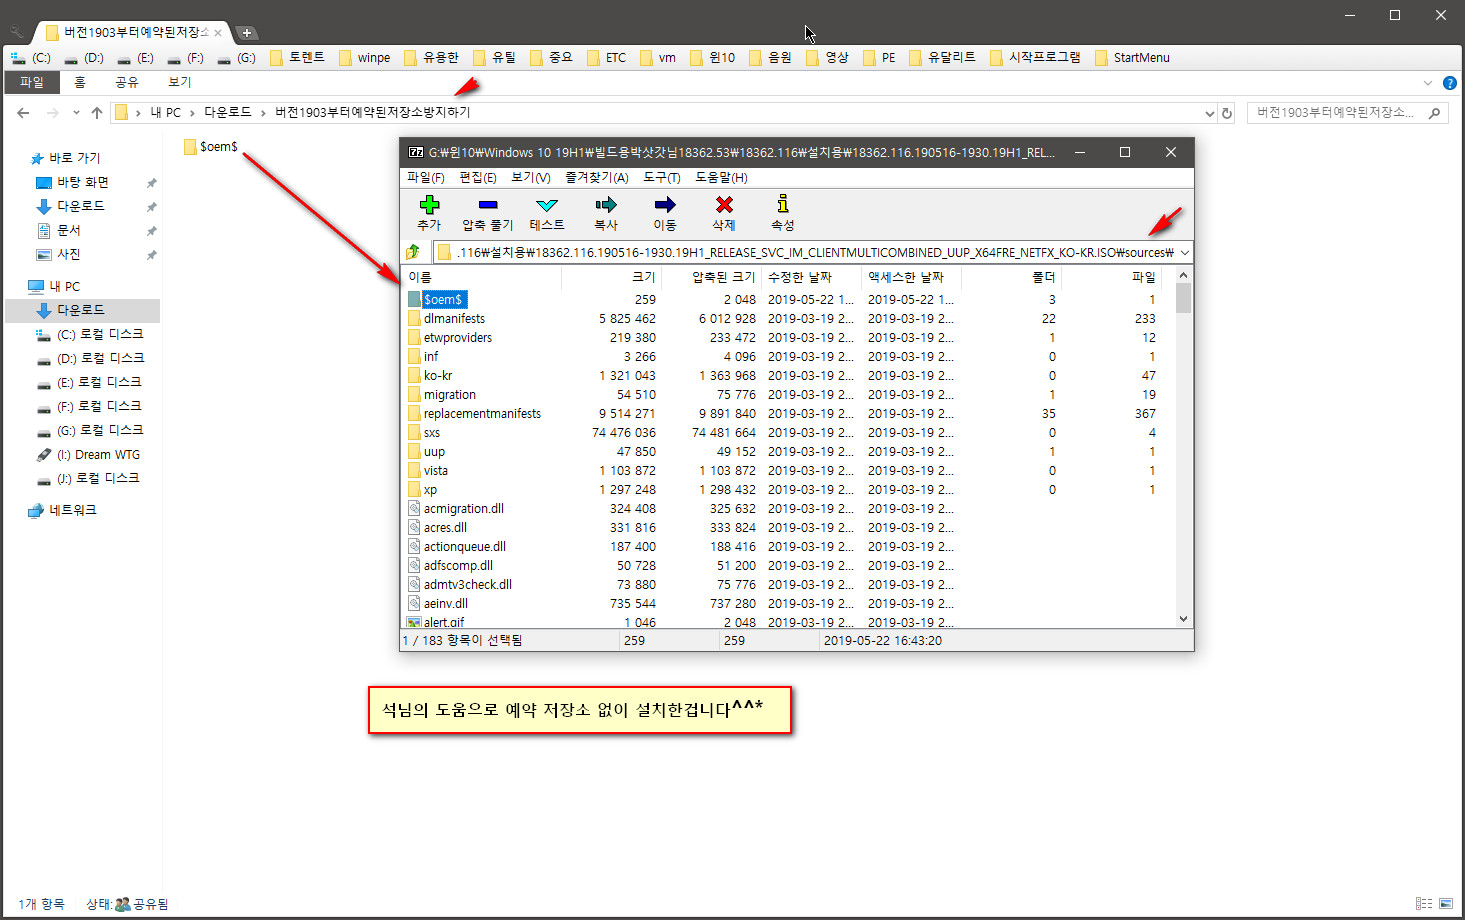Open 파일(F) menu in 7-Zip

(x=426, y=177)
